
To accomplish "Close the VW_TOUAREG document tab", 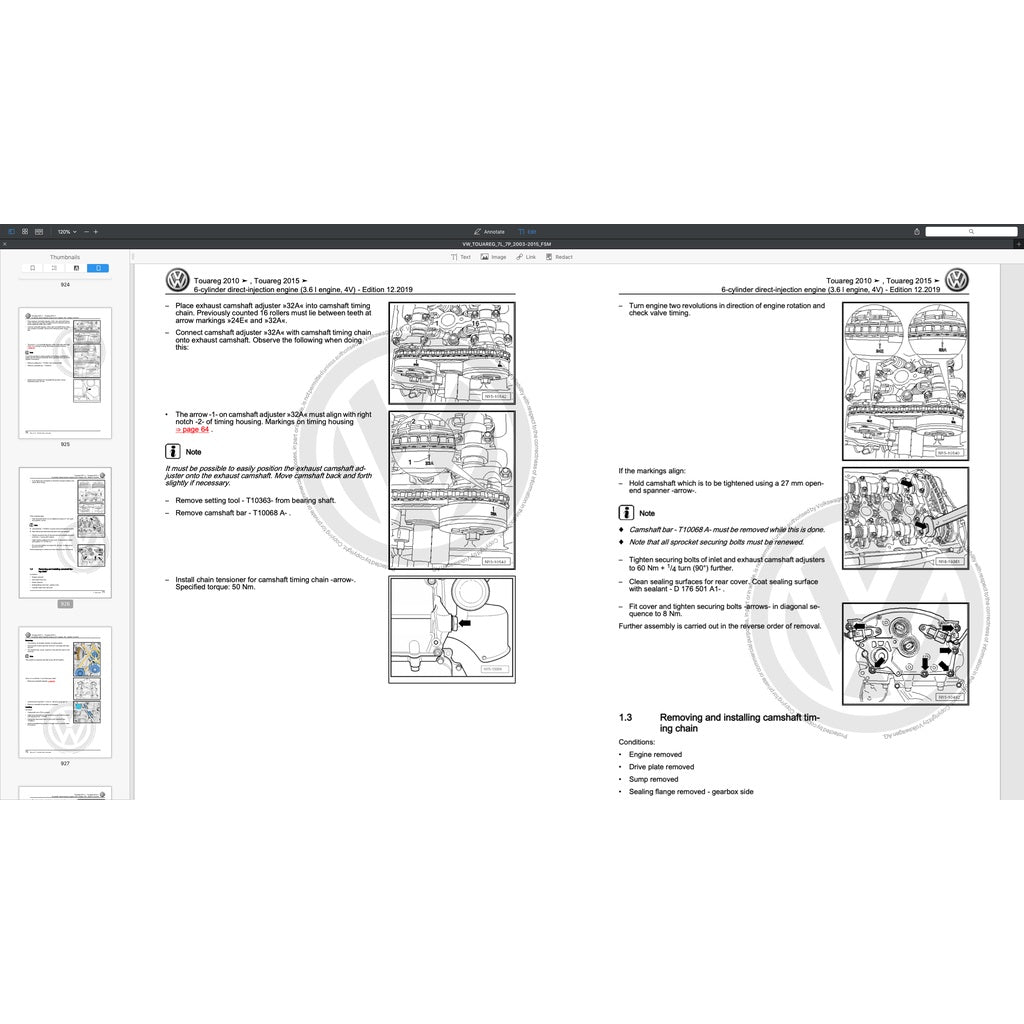I will pyautogui.click(x=4, y=243).
